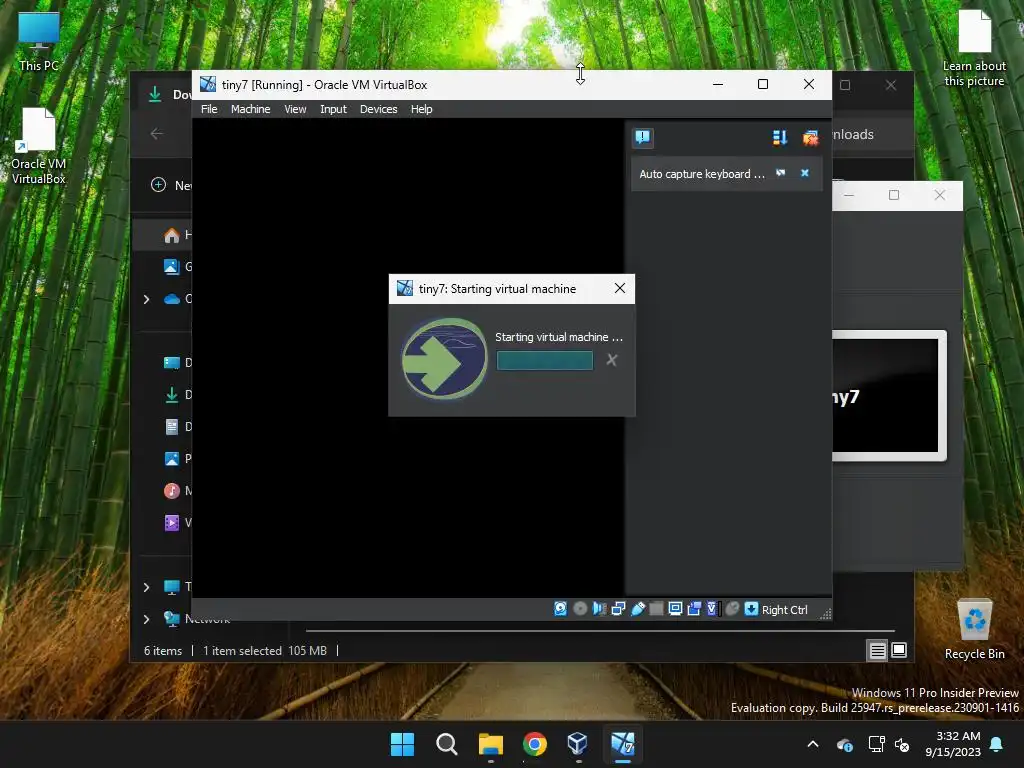Click the optical disc indicator in VM status bar
Viewport: 1024px width, 768px height.
pyautogui.click(x=580, y=609)
